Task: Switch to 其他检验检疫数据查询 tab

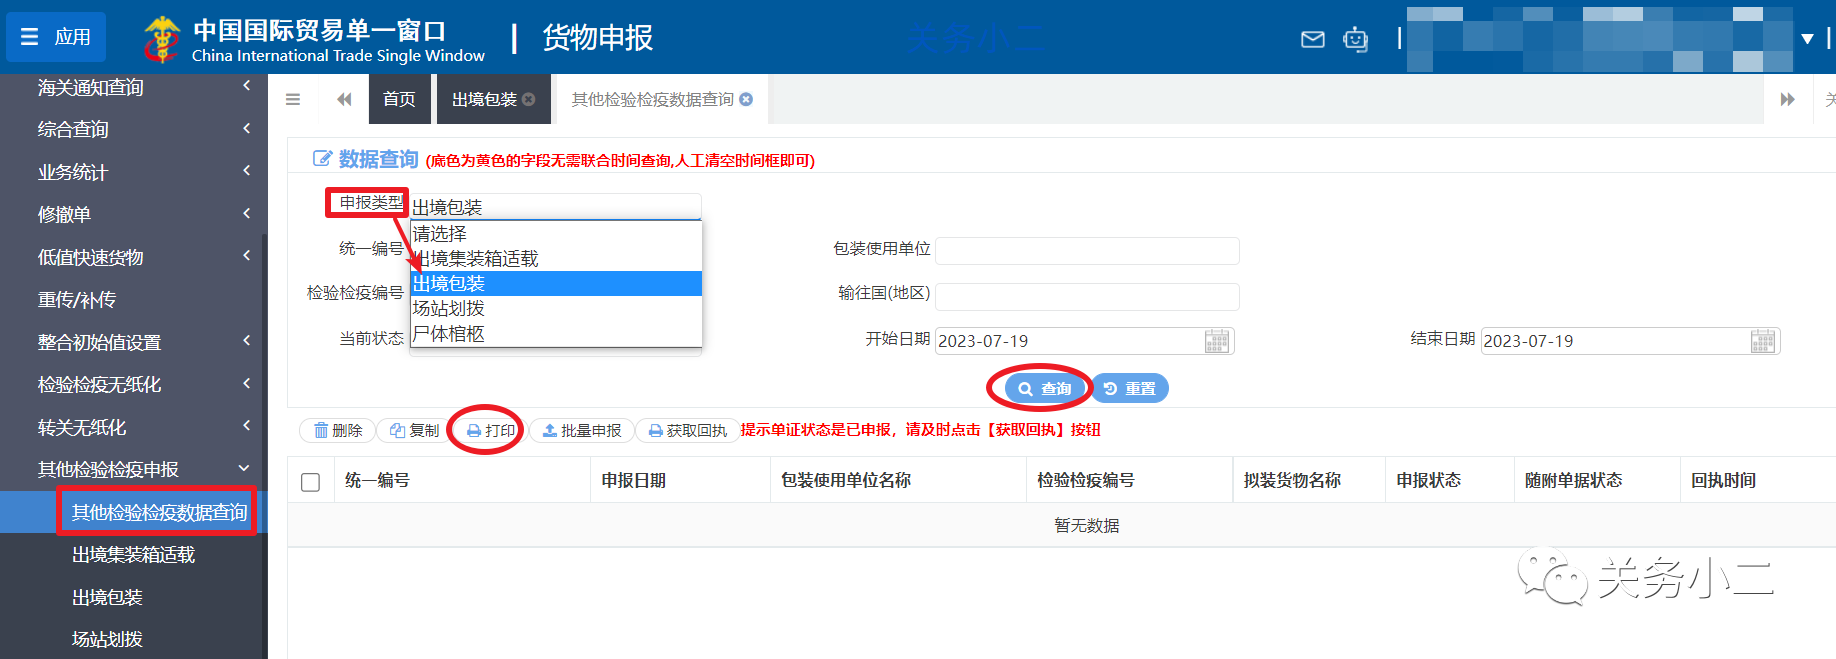Action: 652,99
